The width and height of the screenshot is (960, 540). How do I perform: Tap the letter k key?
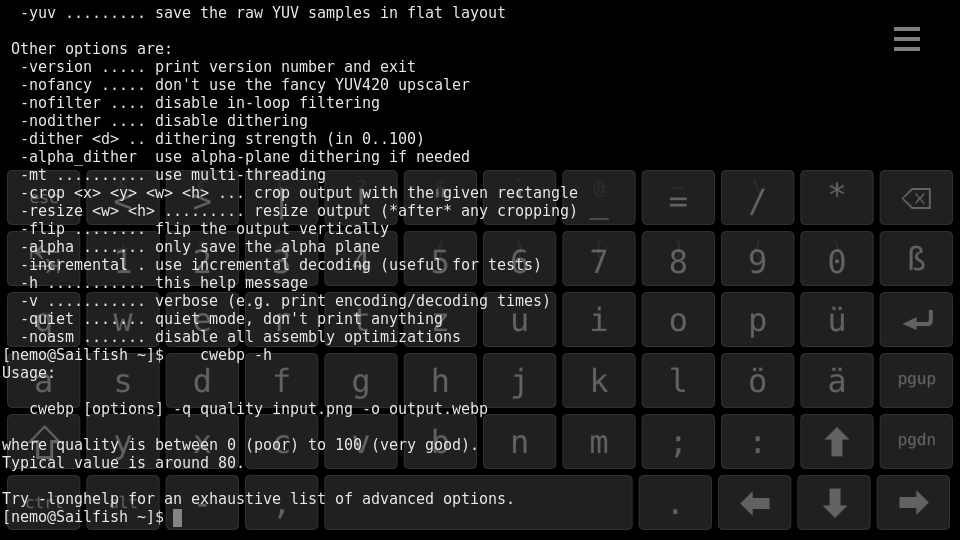[x=598, y=380]
